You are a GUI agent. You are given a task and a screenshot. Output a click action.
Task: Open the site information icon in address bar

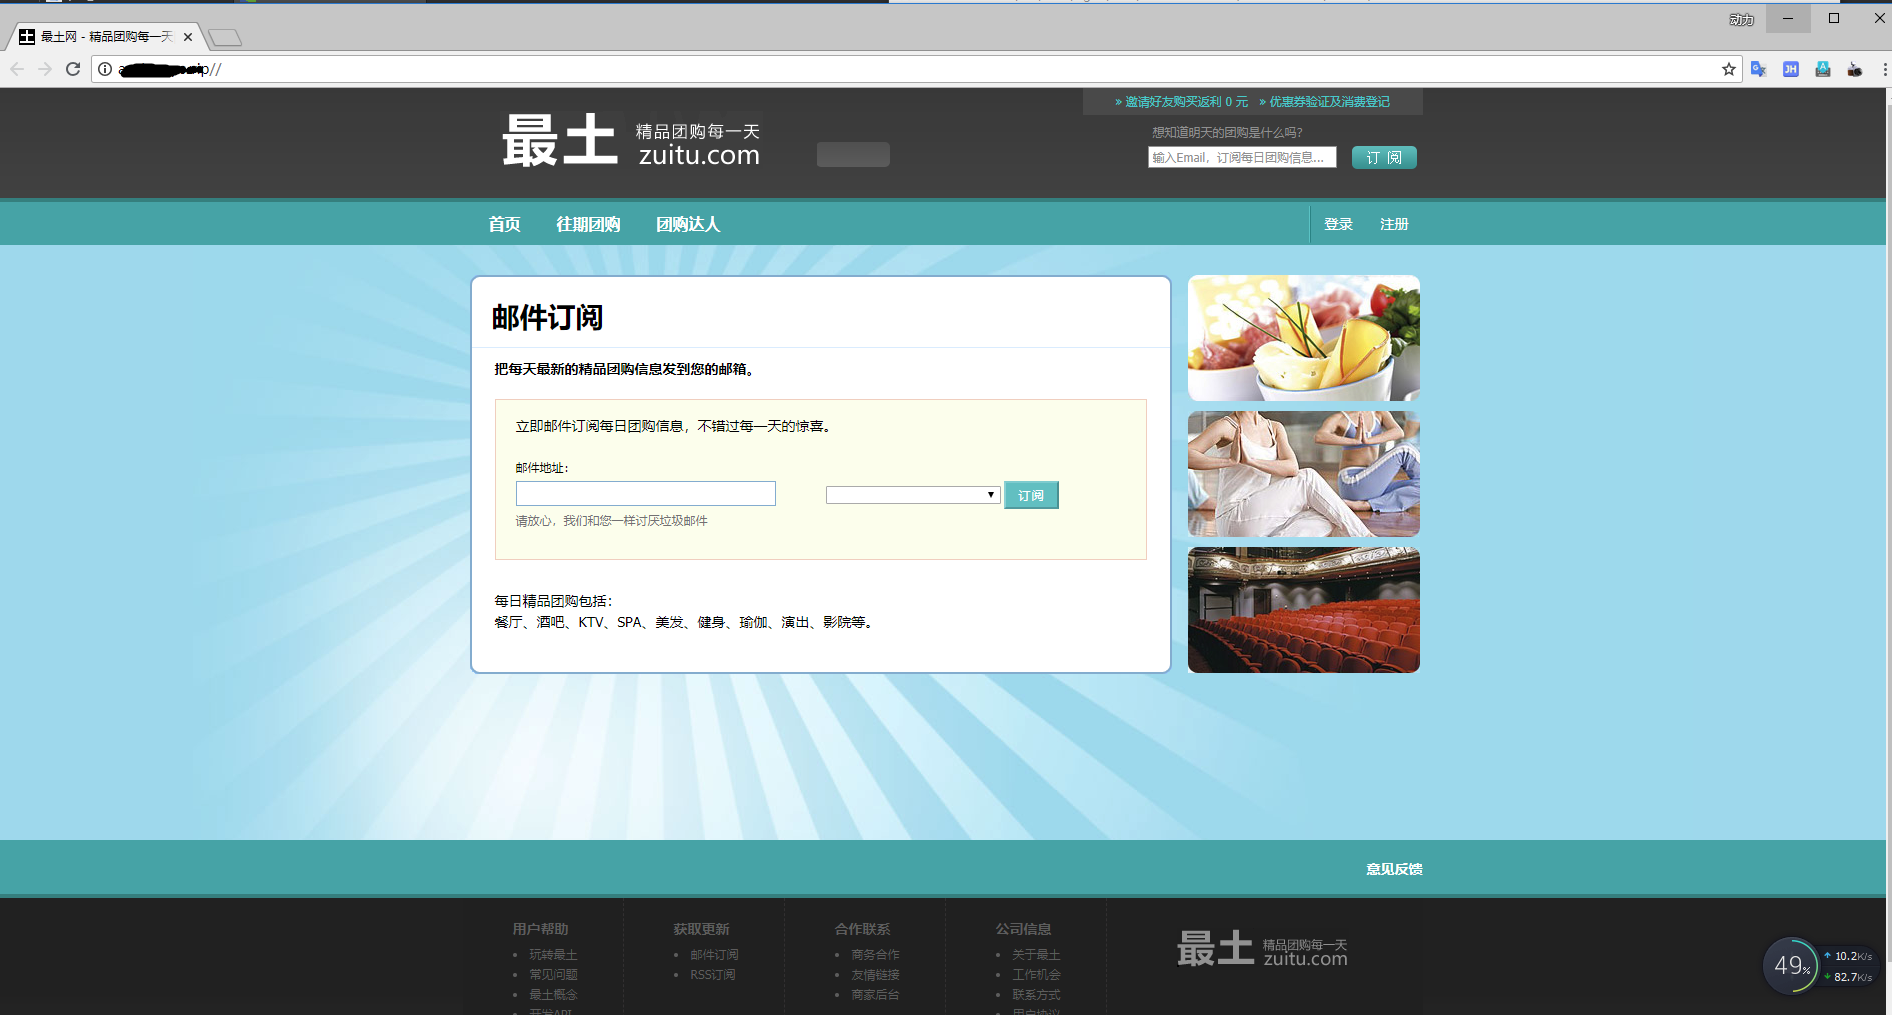click(x=105, y=69)
